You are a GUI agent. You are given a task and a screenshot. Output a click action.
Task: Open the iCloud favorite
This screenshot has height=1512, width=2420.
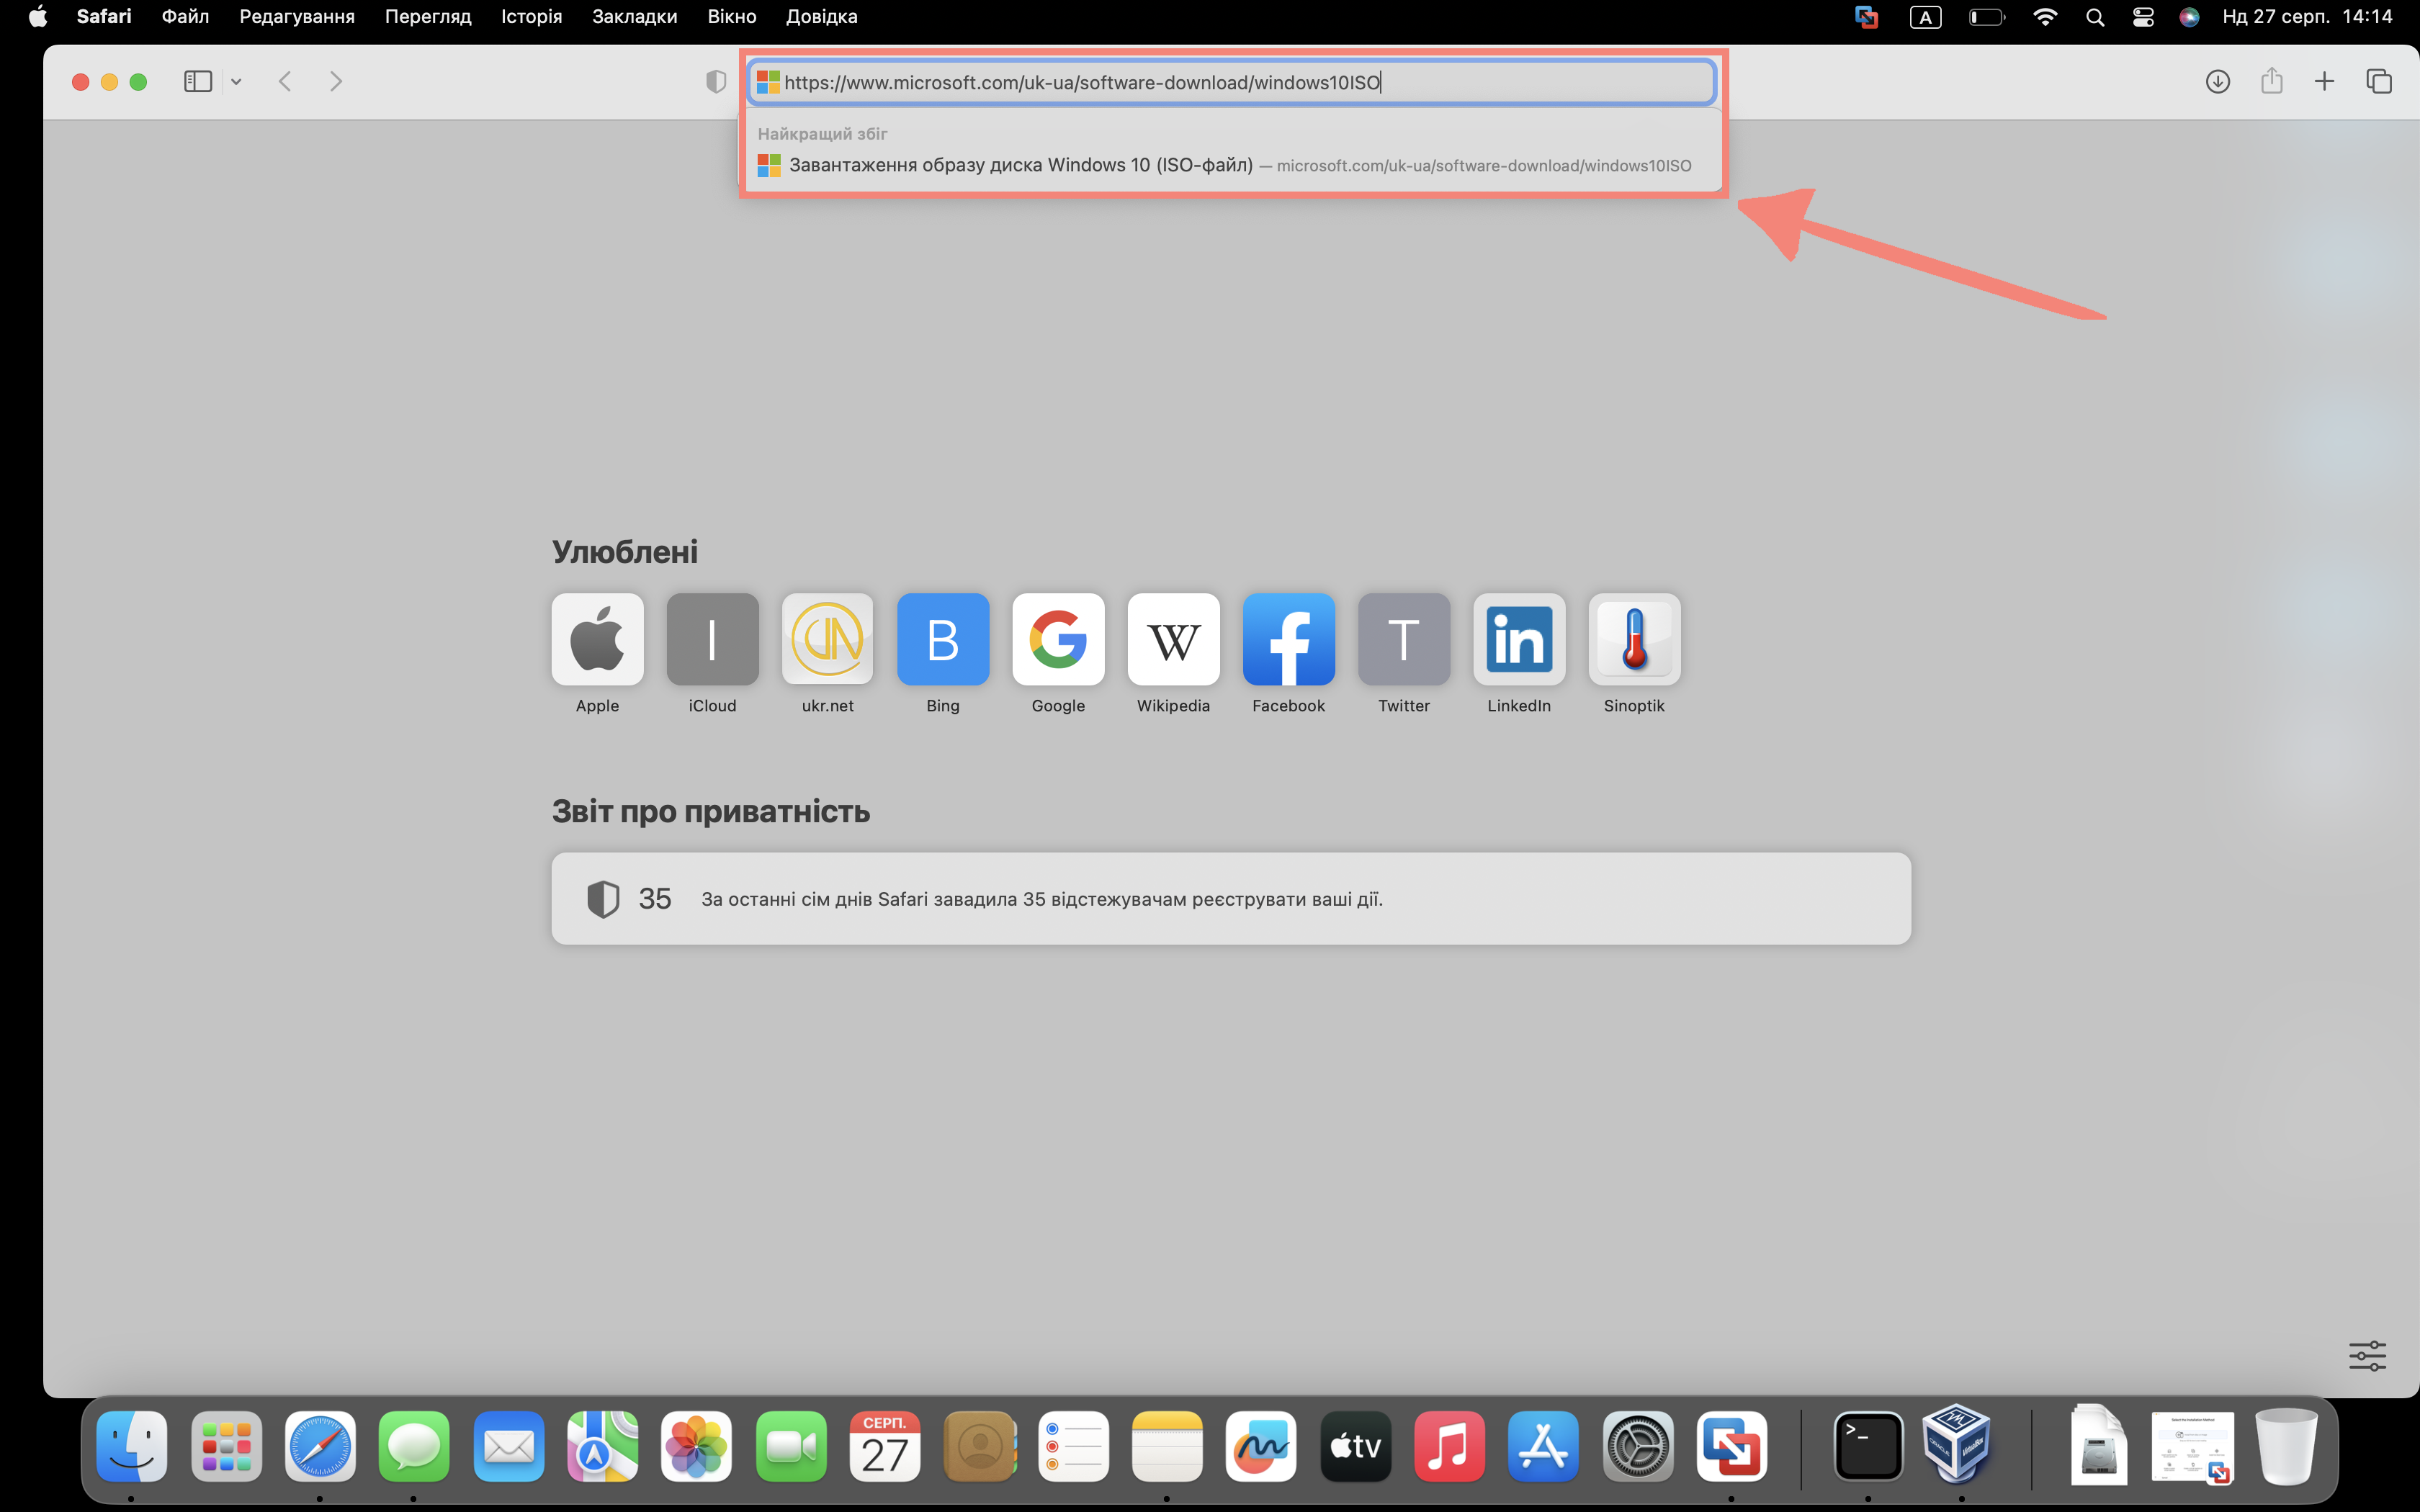point(712,639)
